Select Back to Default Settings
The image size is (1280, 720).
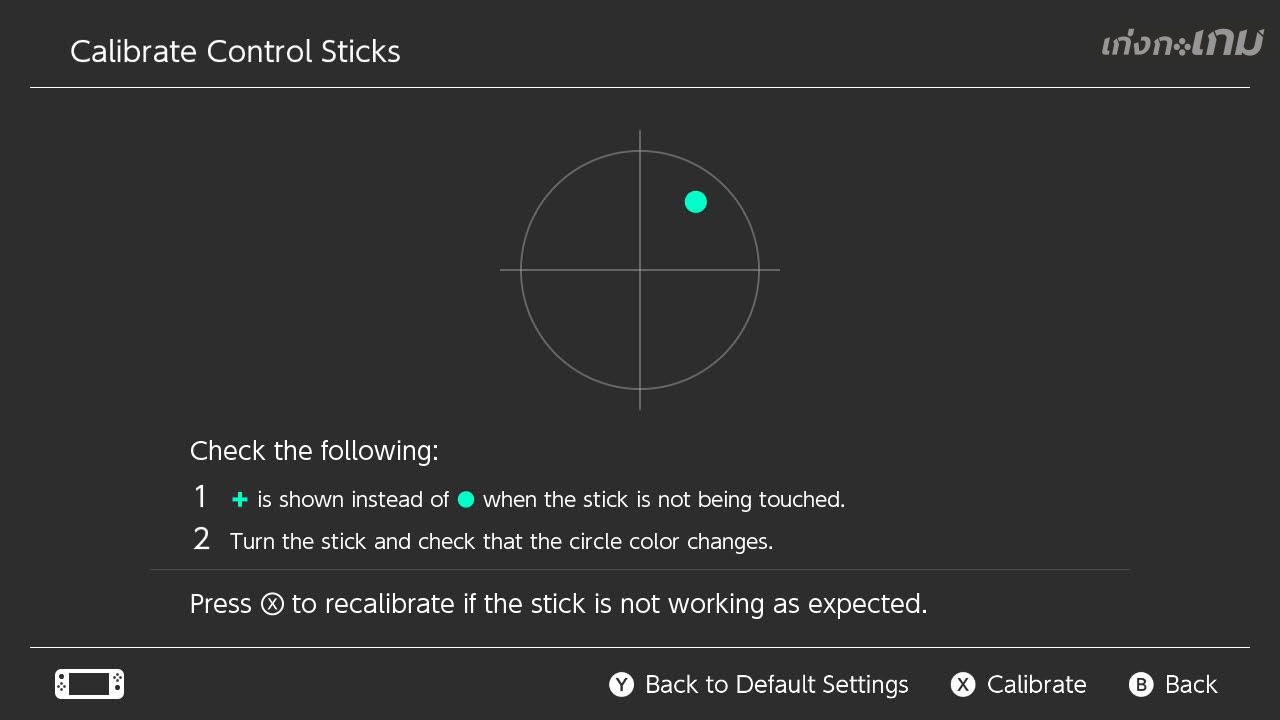point(776,684)
